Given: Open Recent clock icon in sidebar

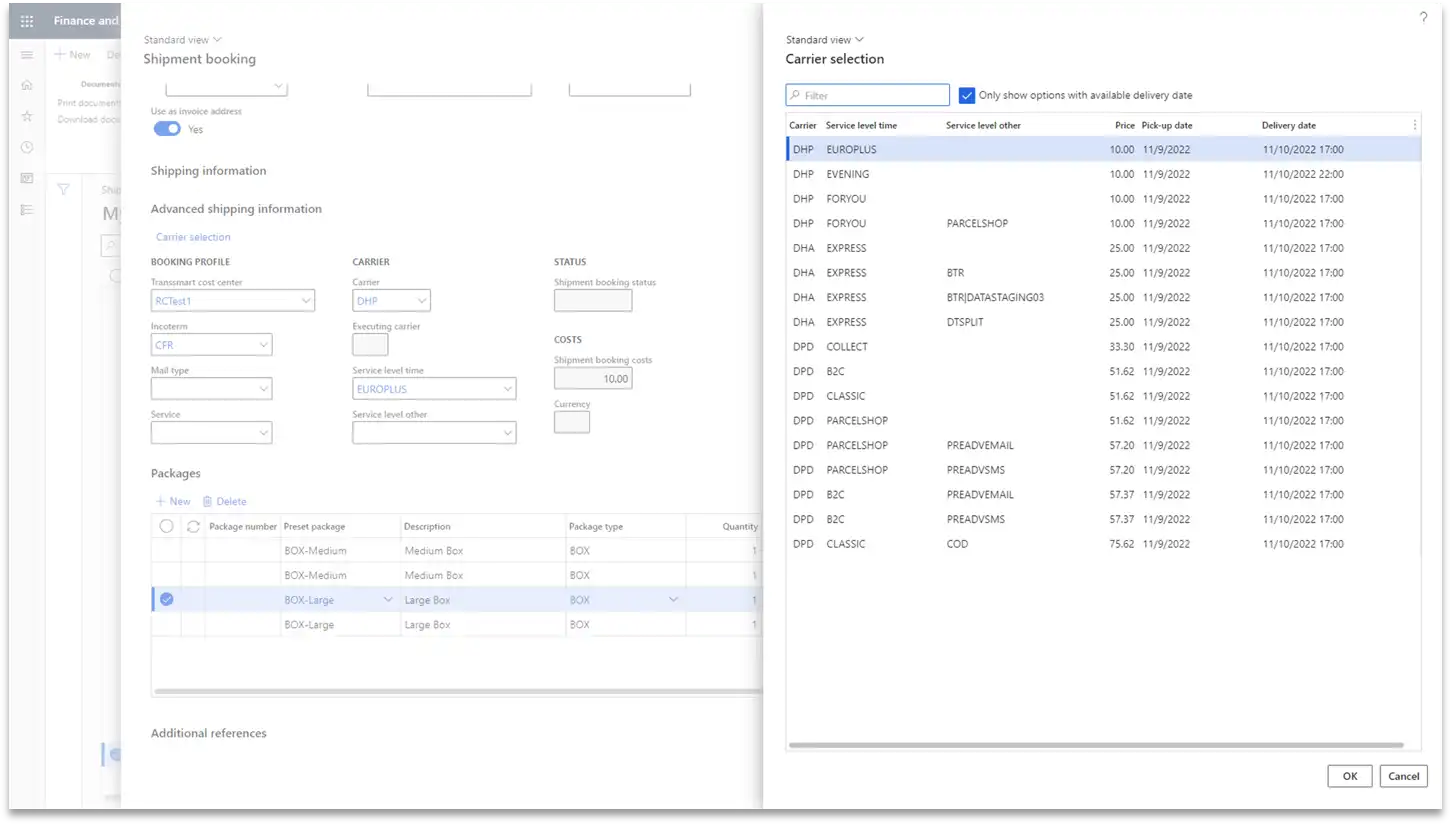Looking at the screenshot, I should tap(27, 147).
